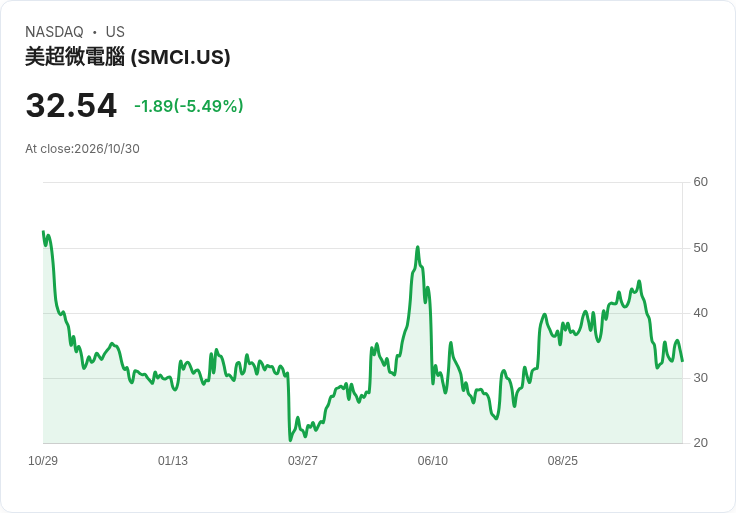Click the 30 price axis label

[700, 378]
